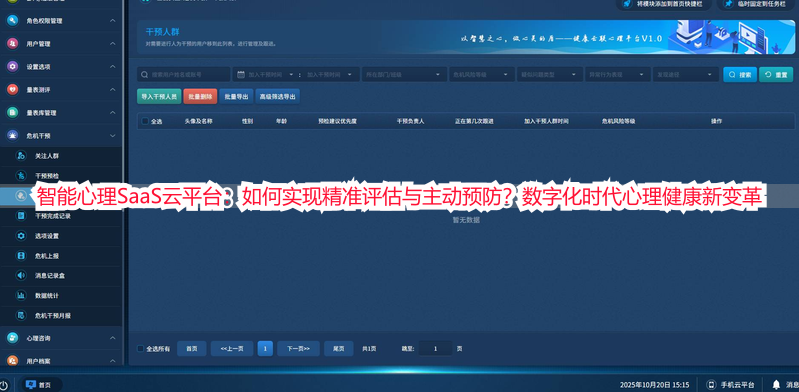The width and height of the screenshot is (799, 392).
Task: Click the 心理咨询 icon
Action: (12, 338)
